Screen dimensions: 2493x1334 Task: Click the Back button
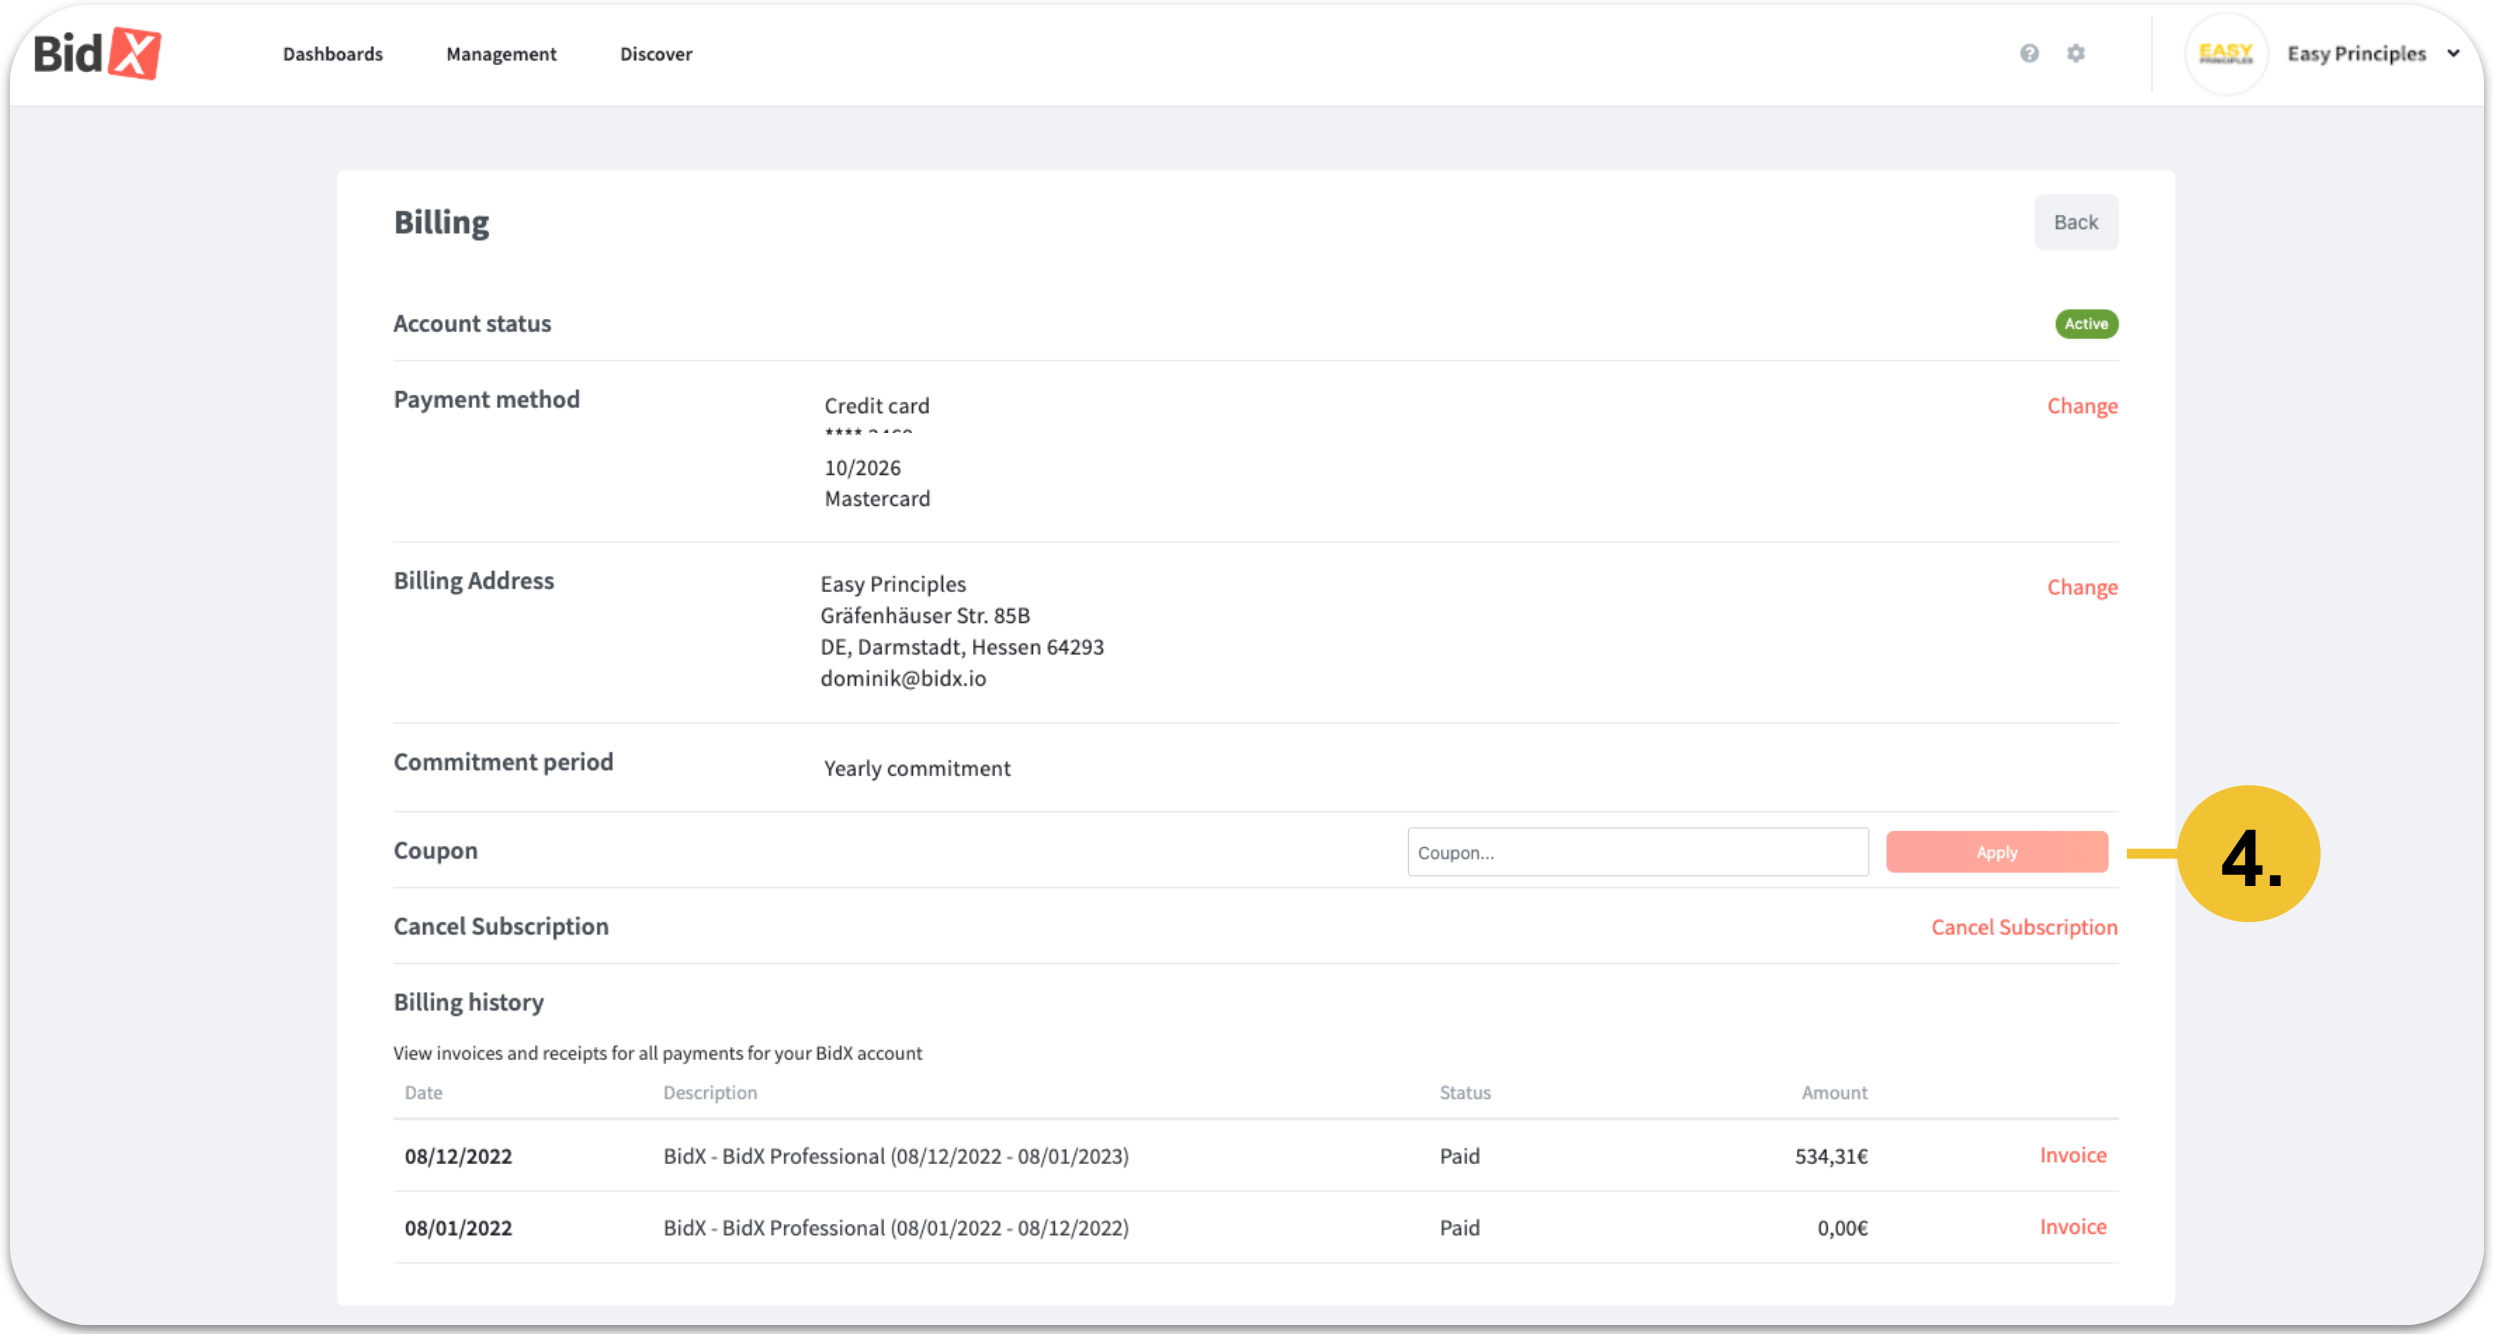click(x=2076, y=222)
